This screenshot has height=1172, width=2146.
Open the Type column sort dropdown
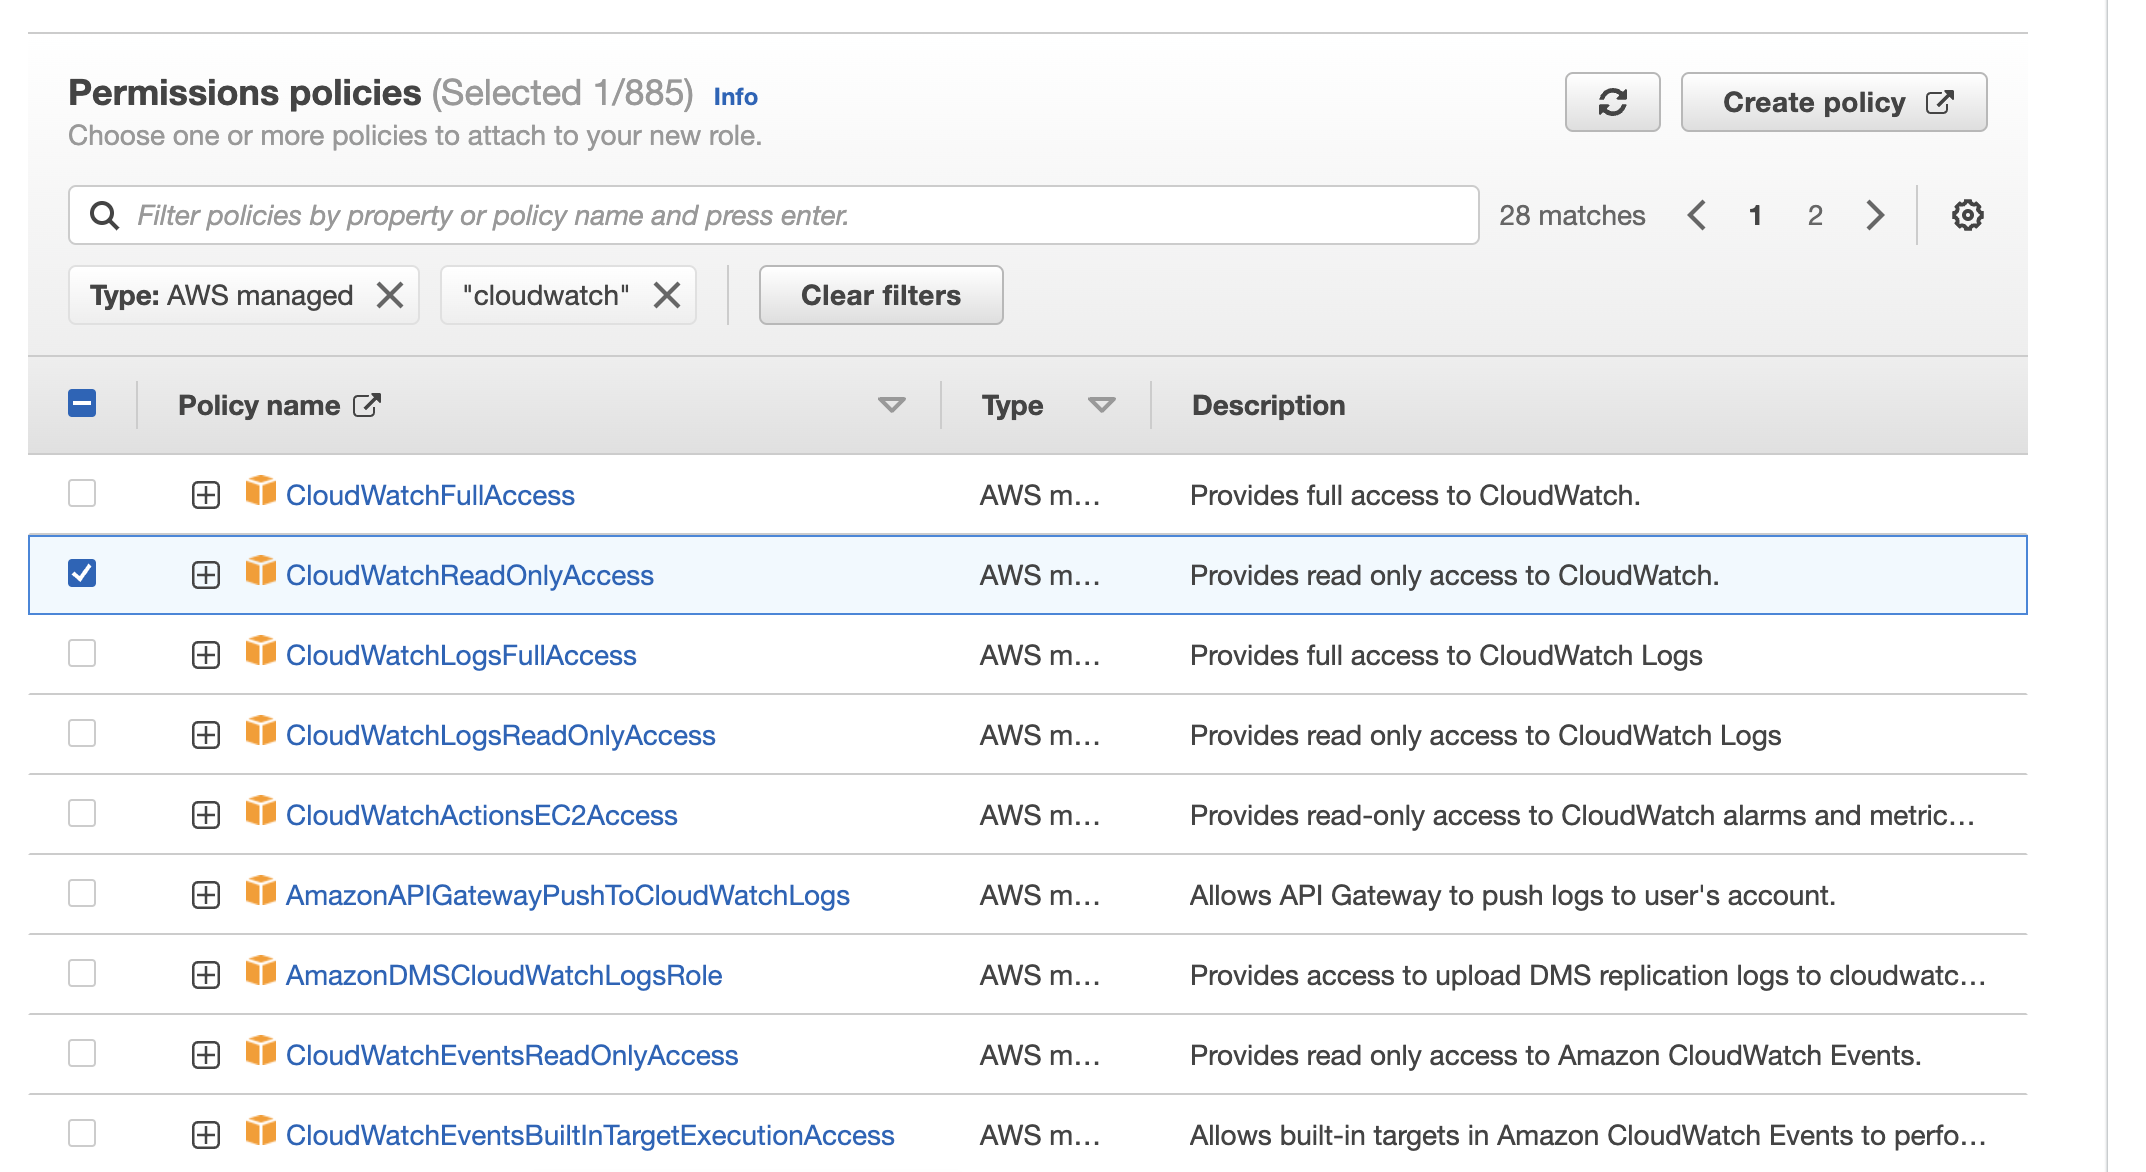(x=1101, y=405)
